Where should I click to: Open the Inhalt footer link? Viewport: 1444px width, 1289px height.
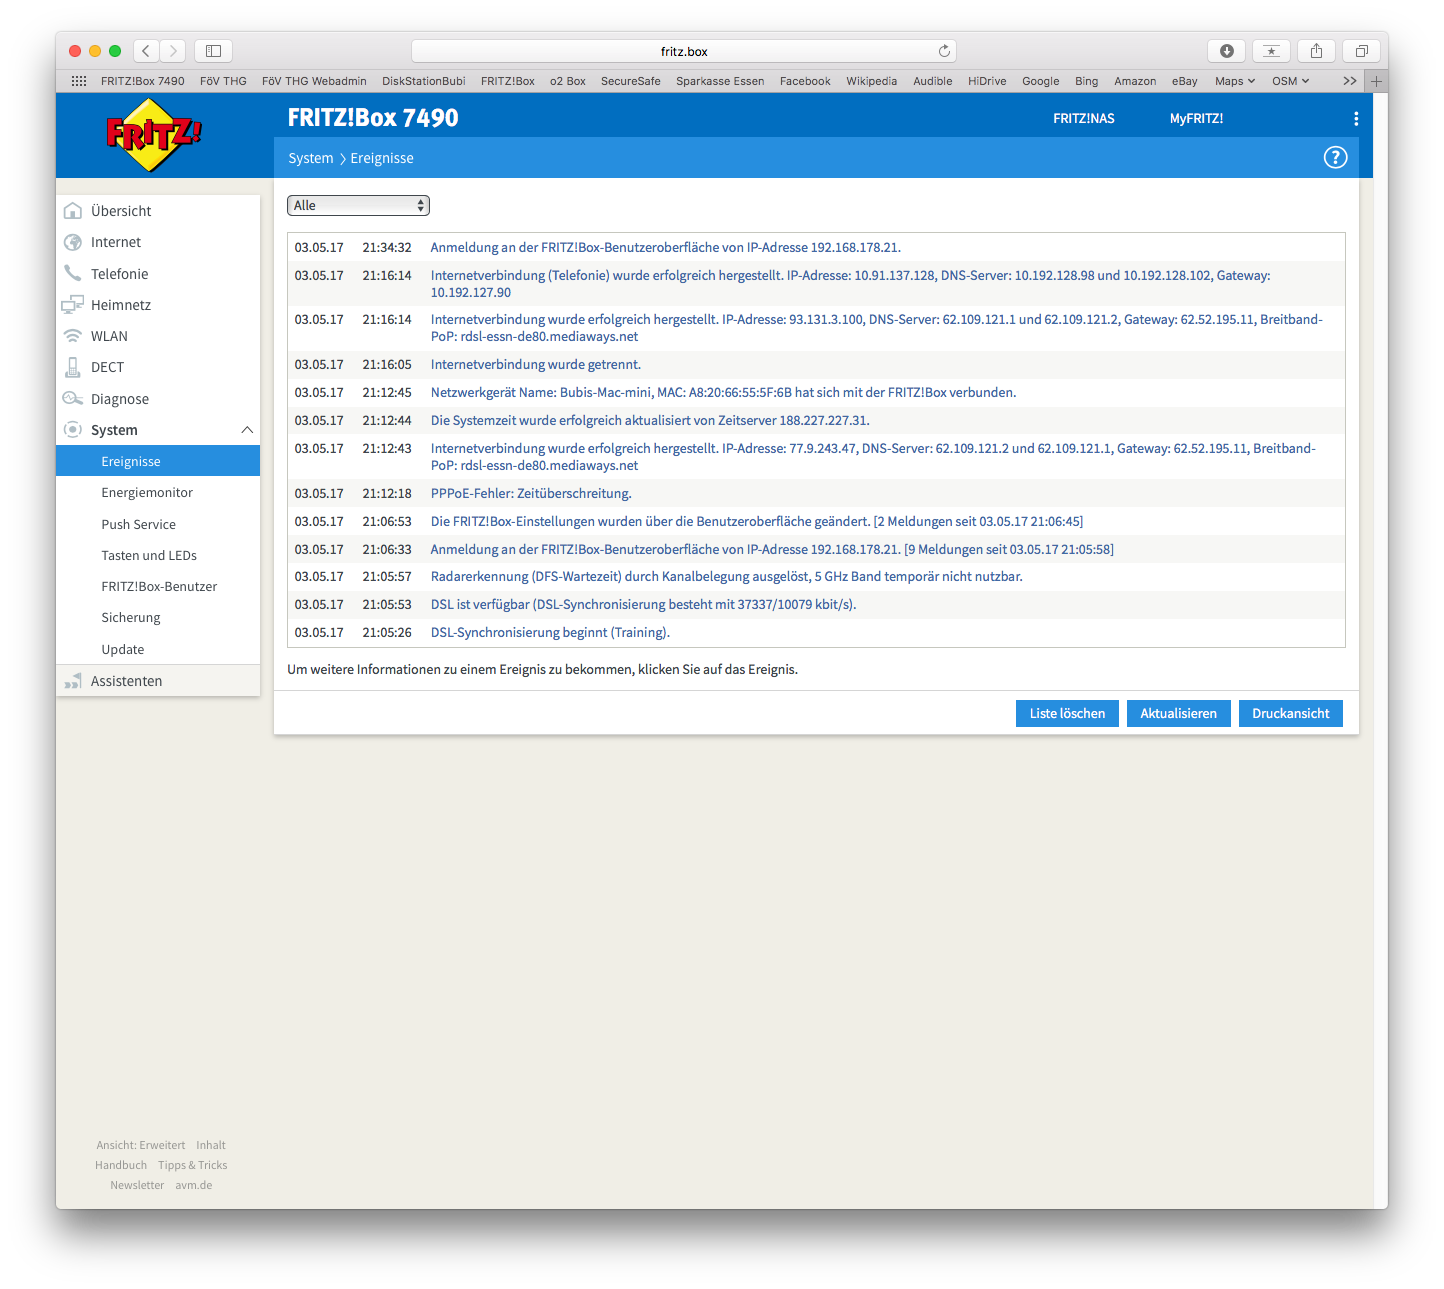pos(211,1145)
